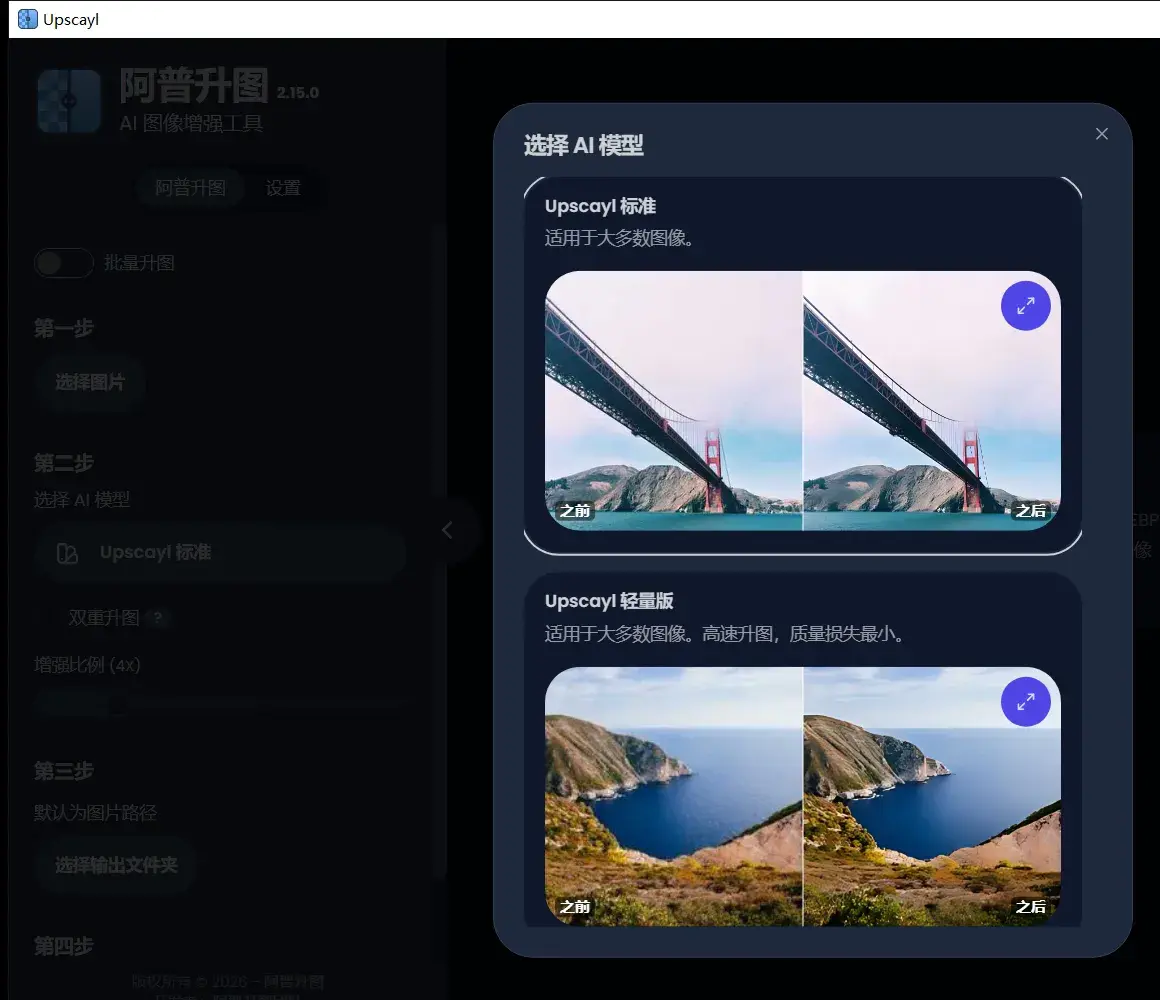Close the 选择 AI 模型 dialog
The image size is (1160, 1000).
click(x=1102, y=134)
